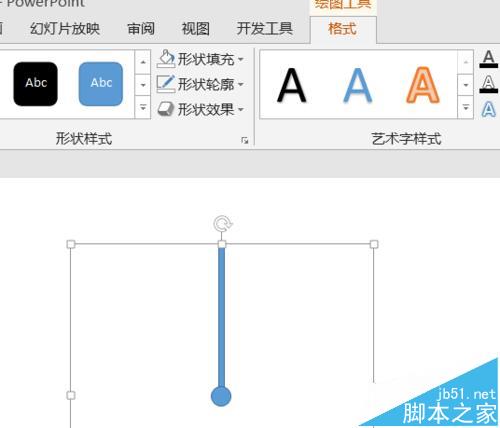500x428 pixels.
Task: Expand the WordArt styles gallery
Action: 466,107
